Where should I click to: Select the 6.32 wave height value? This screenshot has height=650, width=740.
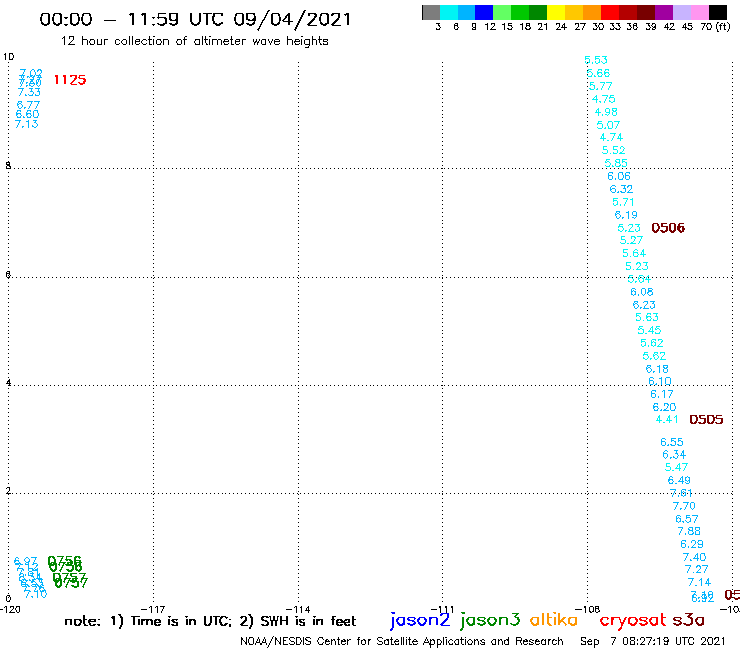[621, 189]
